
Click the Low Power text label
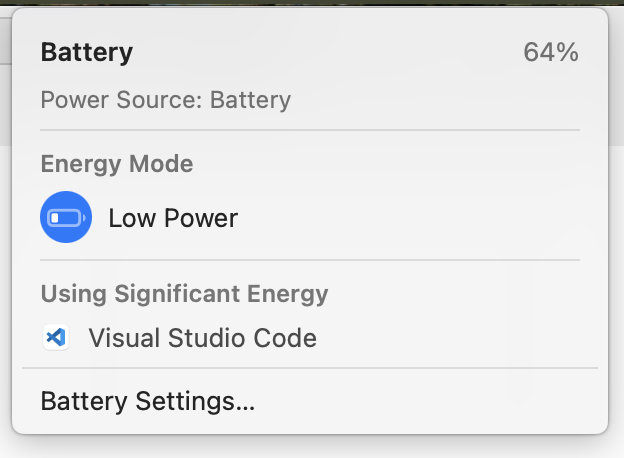173,218
